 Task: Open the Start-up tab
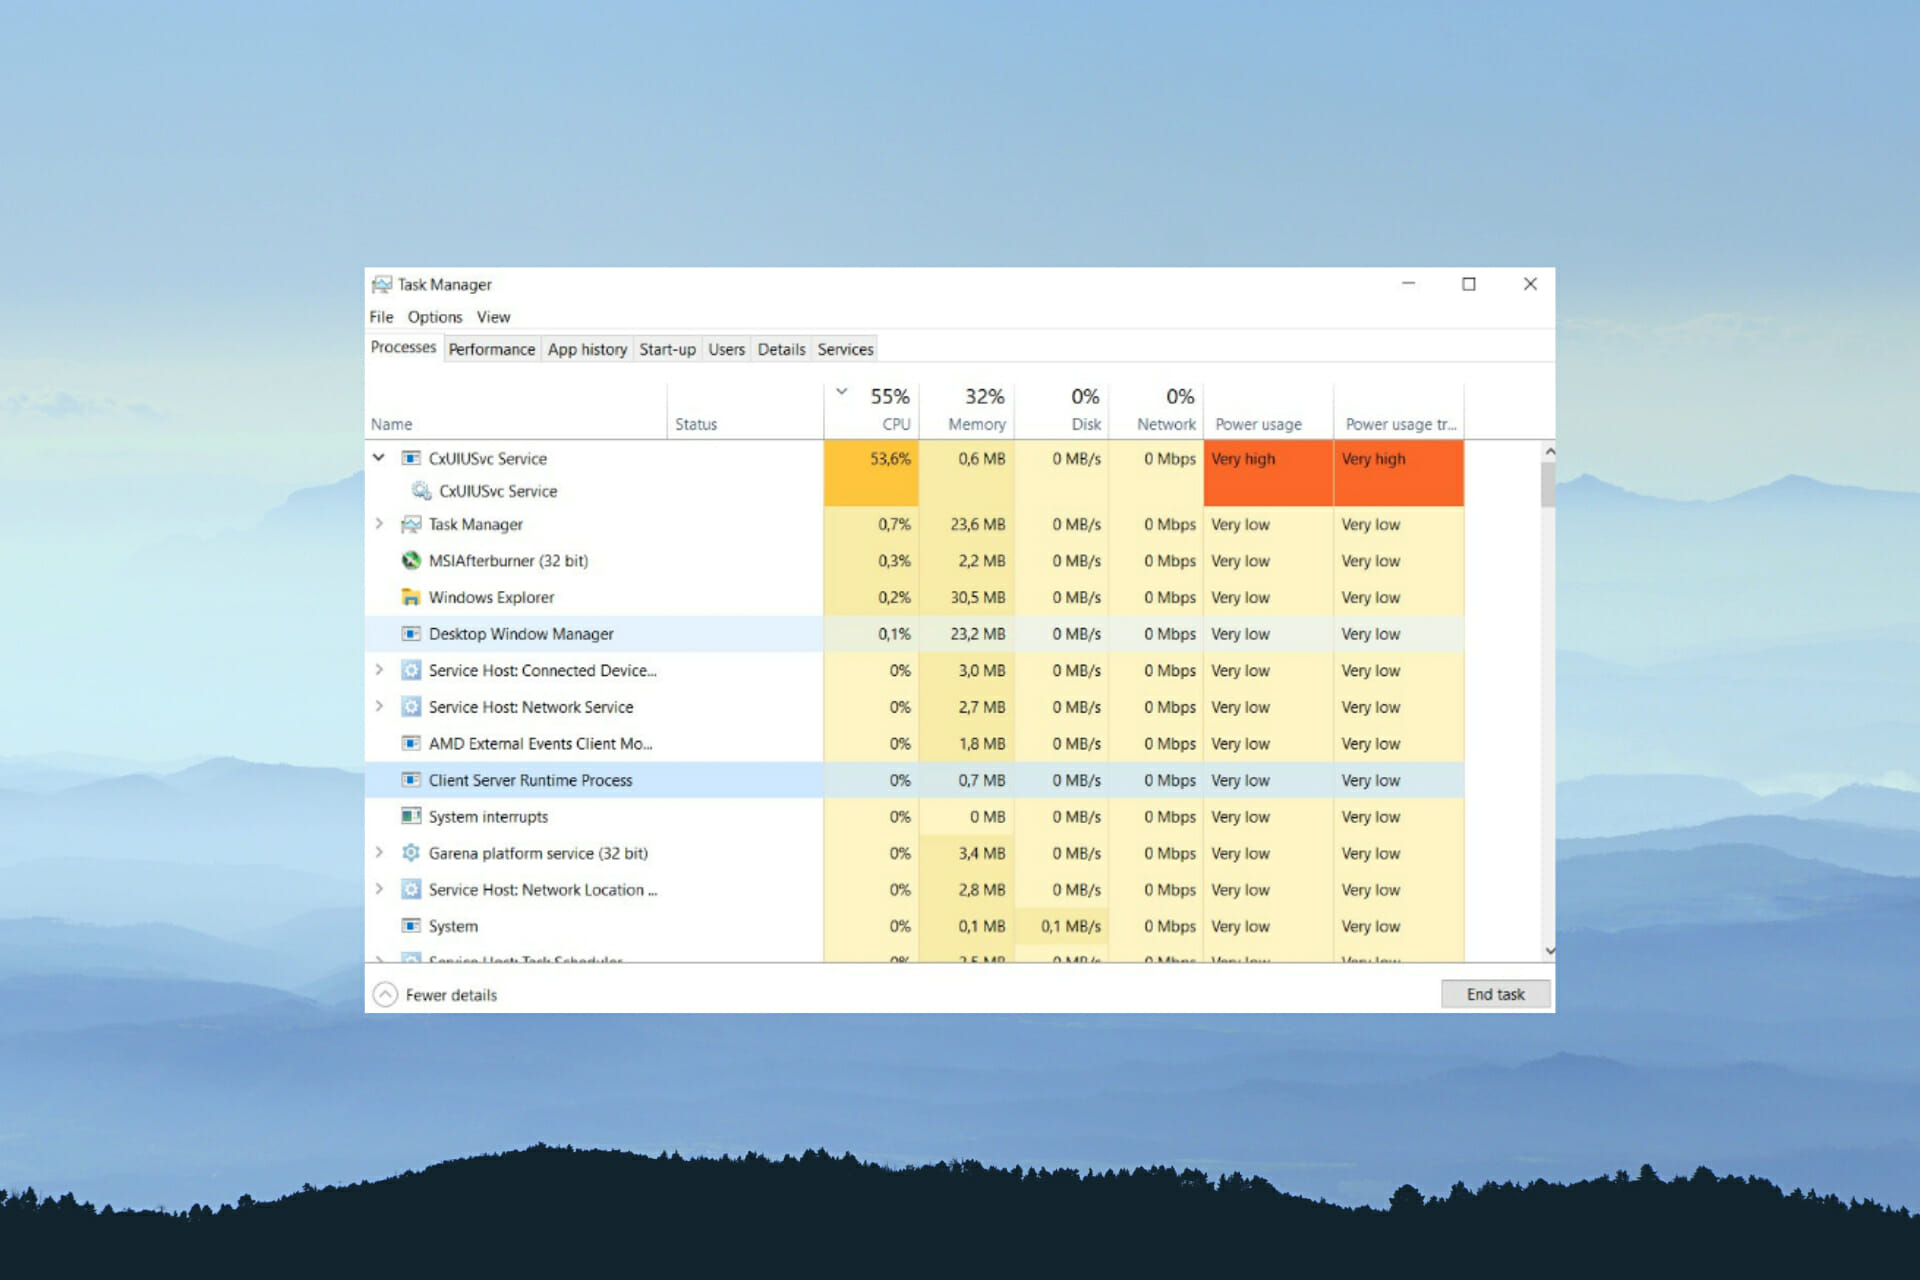pyautogui.click(x=667, y=349)
